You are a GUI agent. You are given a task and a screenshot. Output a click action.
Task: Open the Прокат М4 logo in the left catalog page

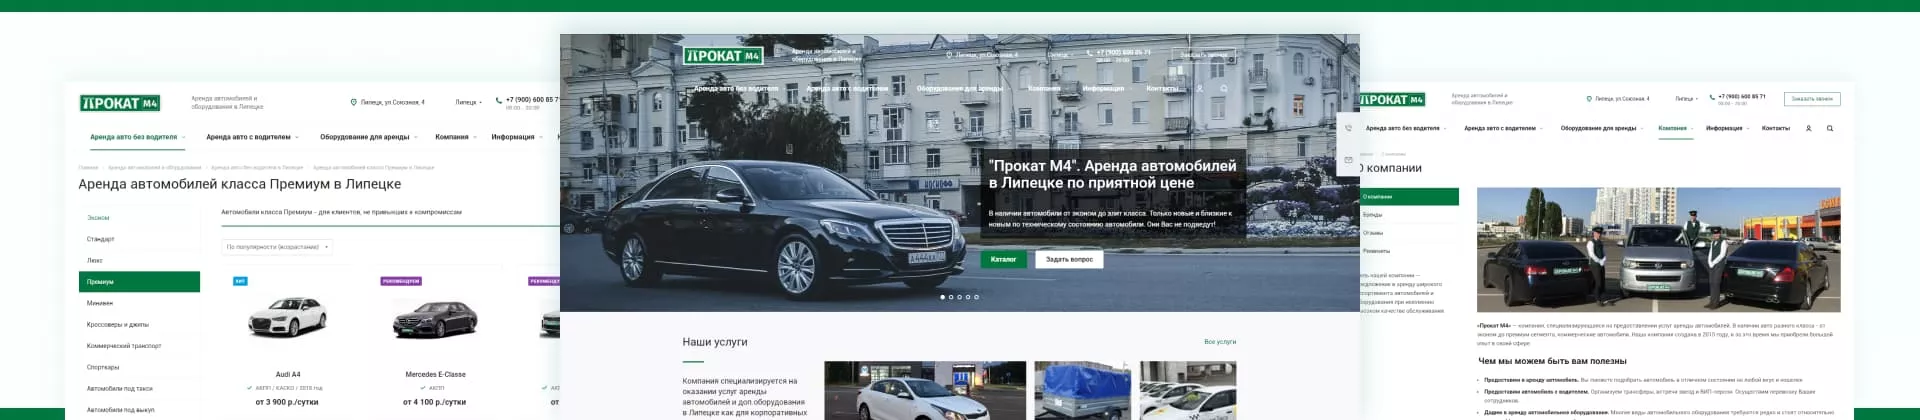[x=120, y=103]
